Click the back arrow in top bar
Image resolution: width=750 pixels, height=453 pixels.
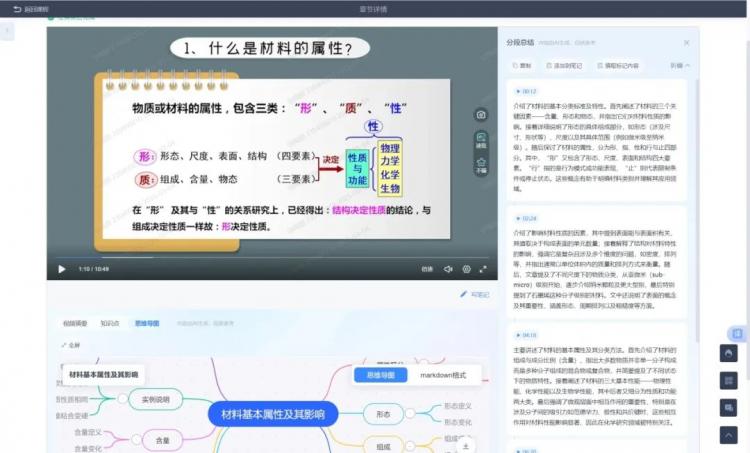click(x=17, y=9)
